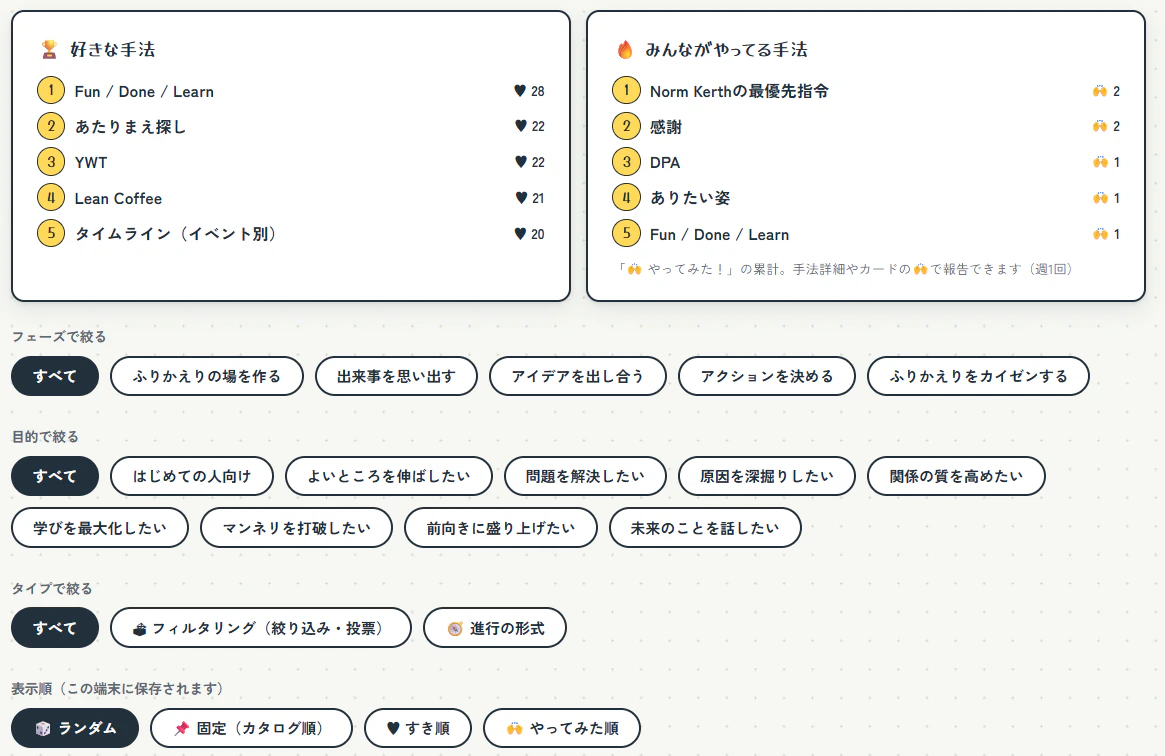This screenshot has width=1165, height=756.
Task: Click rank badge 4 beside Lean Coffee
Action: (x=51, y=198)
